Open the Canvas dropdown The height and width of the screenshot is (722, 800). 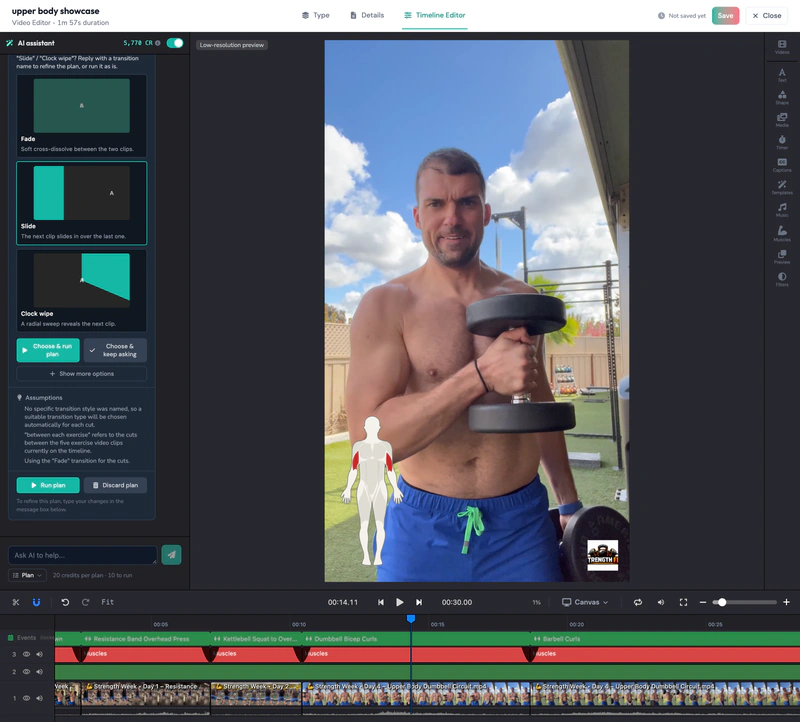(x=585, y=602)
